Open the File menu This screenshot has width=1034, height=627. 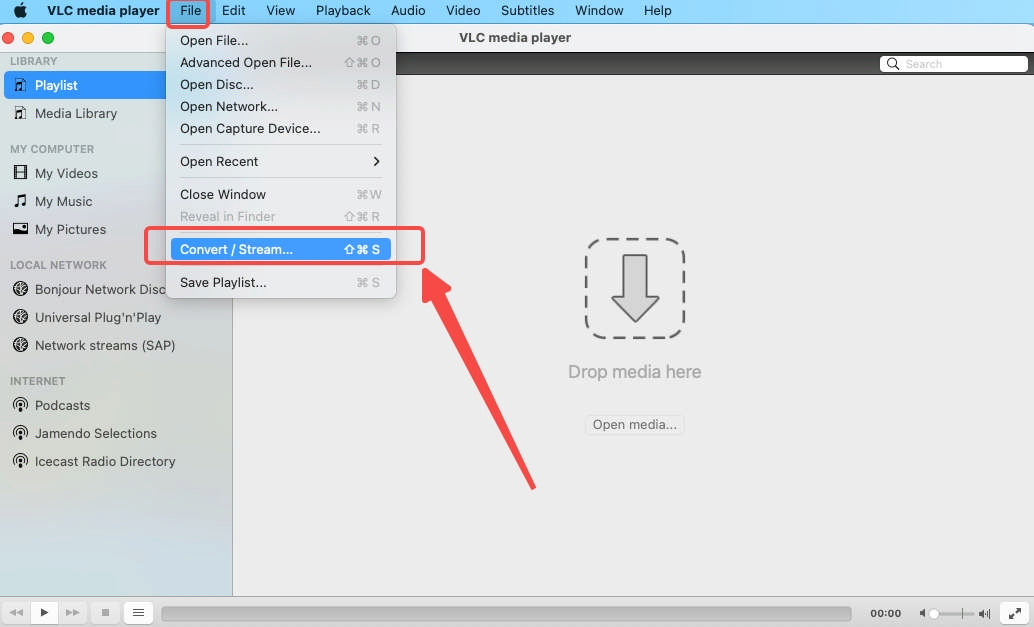(x=191, y=11)
